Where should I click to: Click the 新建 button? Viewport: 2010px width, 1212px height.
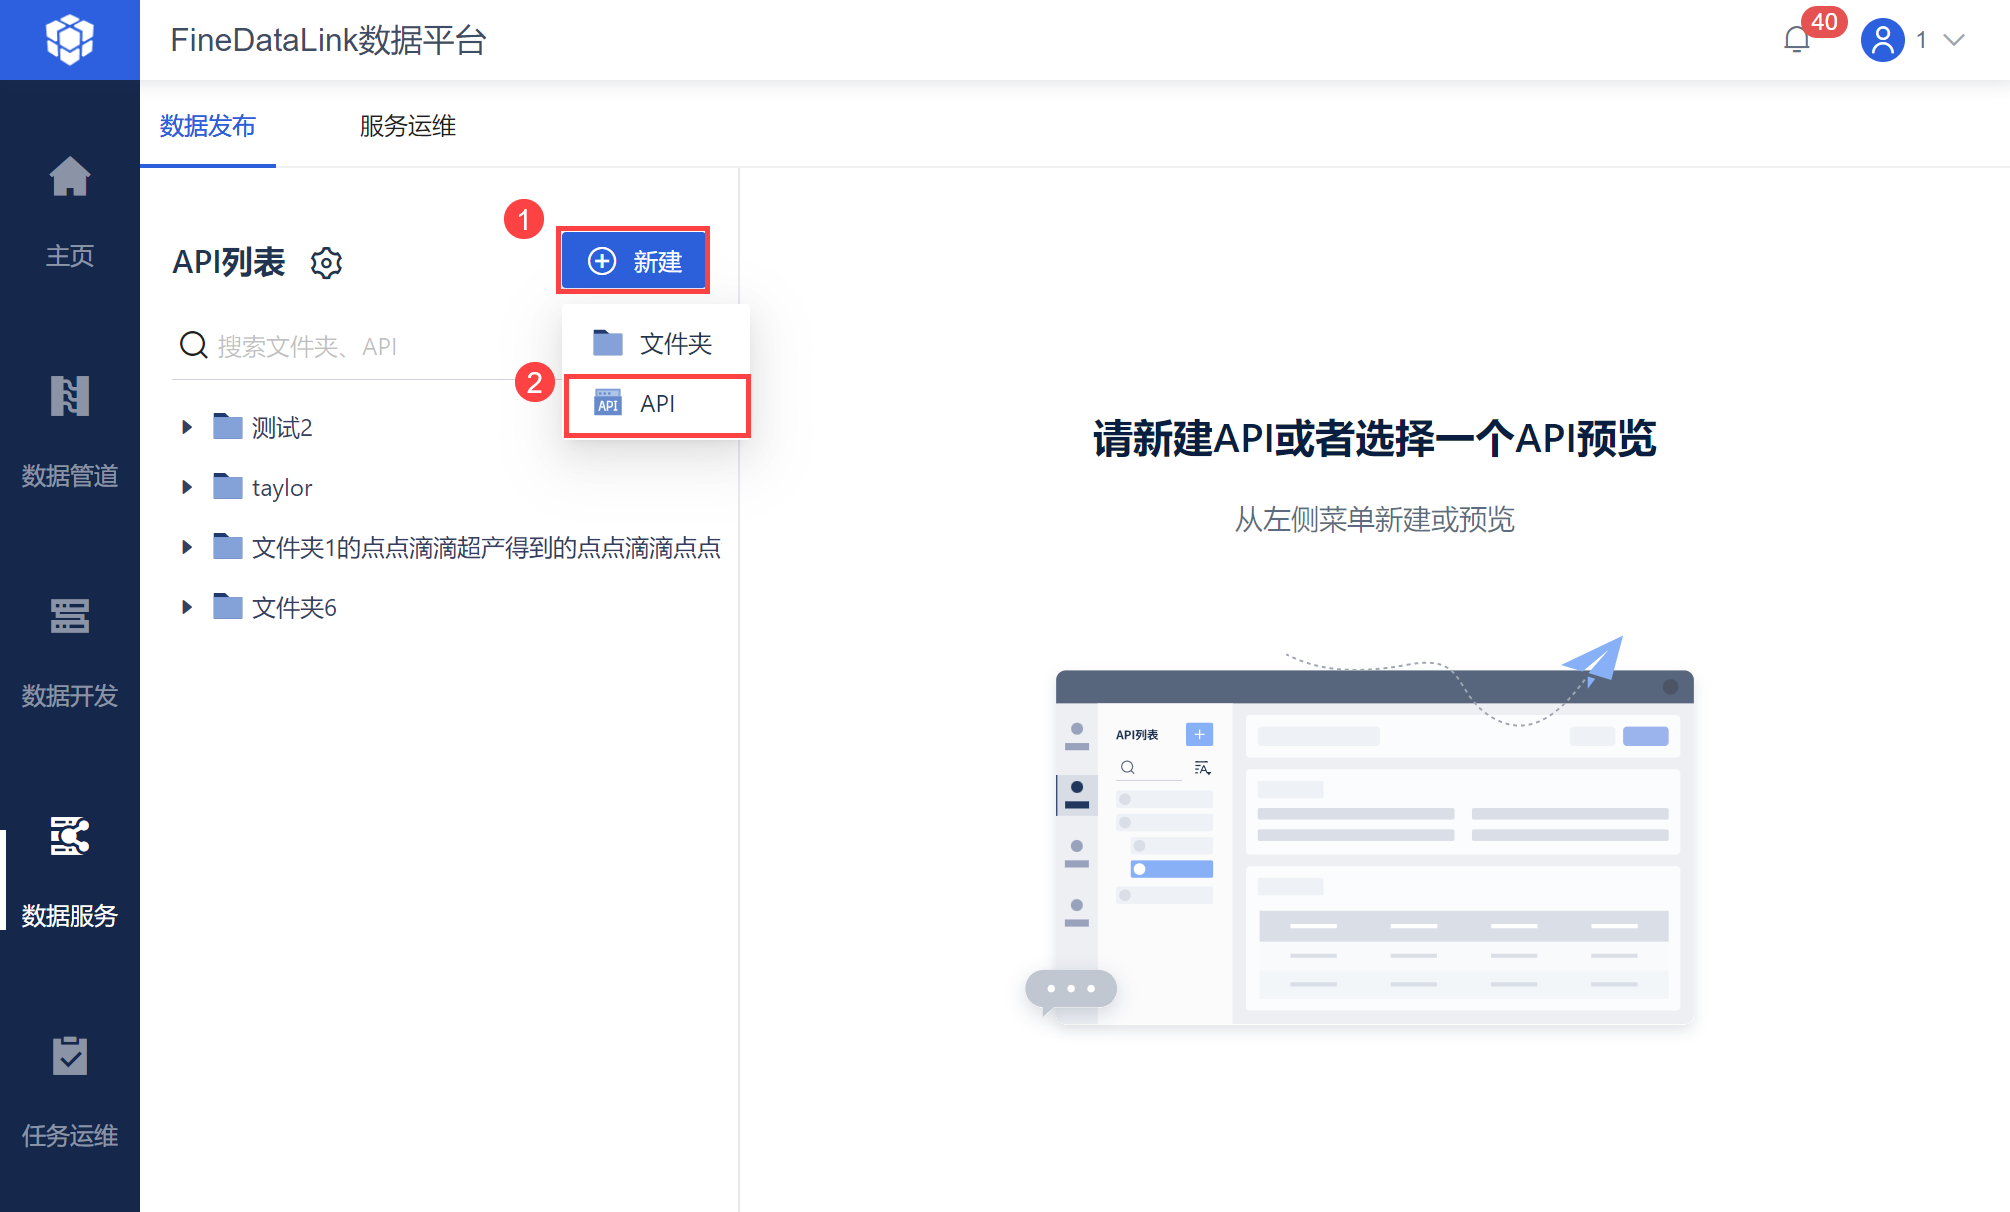click(634, 262)
